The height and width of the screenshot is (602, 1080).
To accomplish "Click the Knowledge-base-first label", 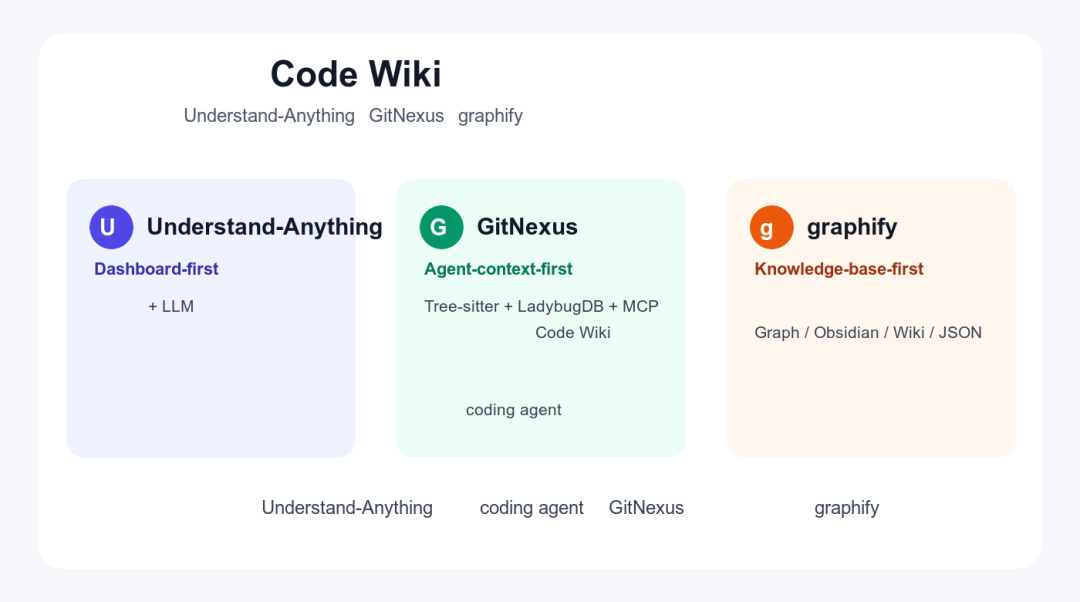I will [839, 269].
